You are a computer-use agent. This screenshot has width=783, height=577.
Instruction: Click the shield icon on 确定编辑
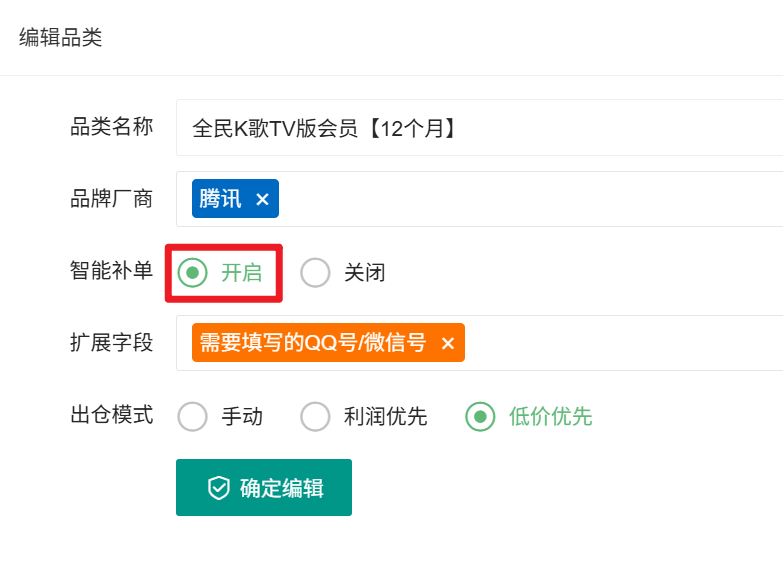(219, 488)
